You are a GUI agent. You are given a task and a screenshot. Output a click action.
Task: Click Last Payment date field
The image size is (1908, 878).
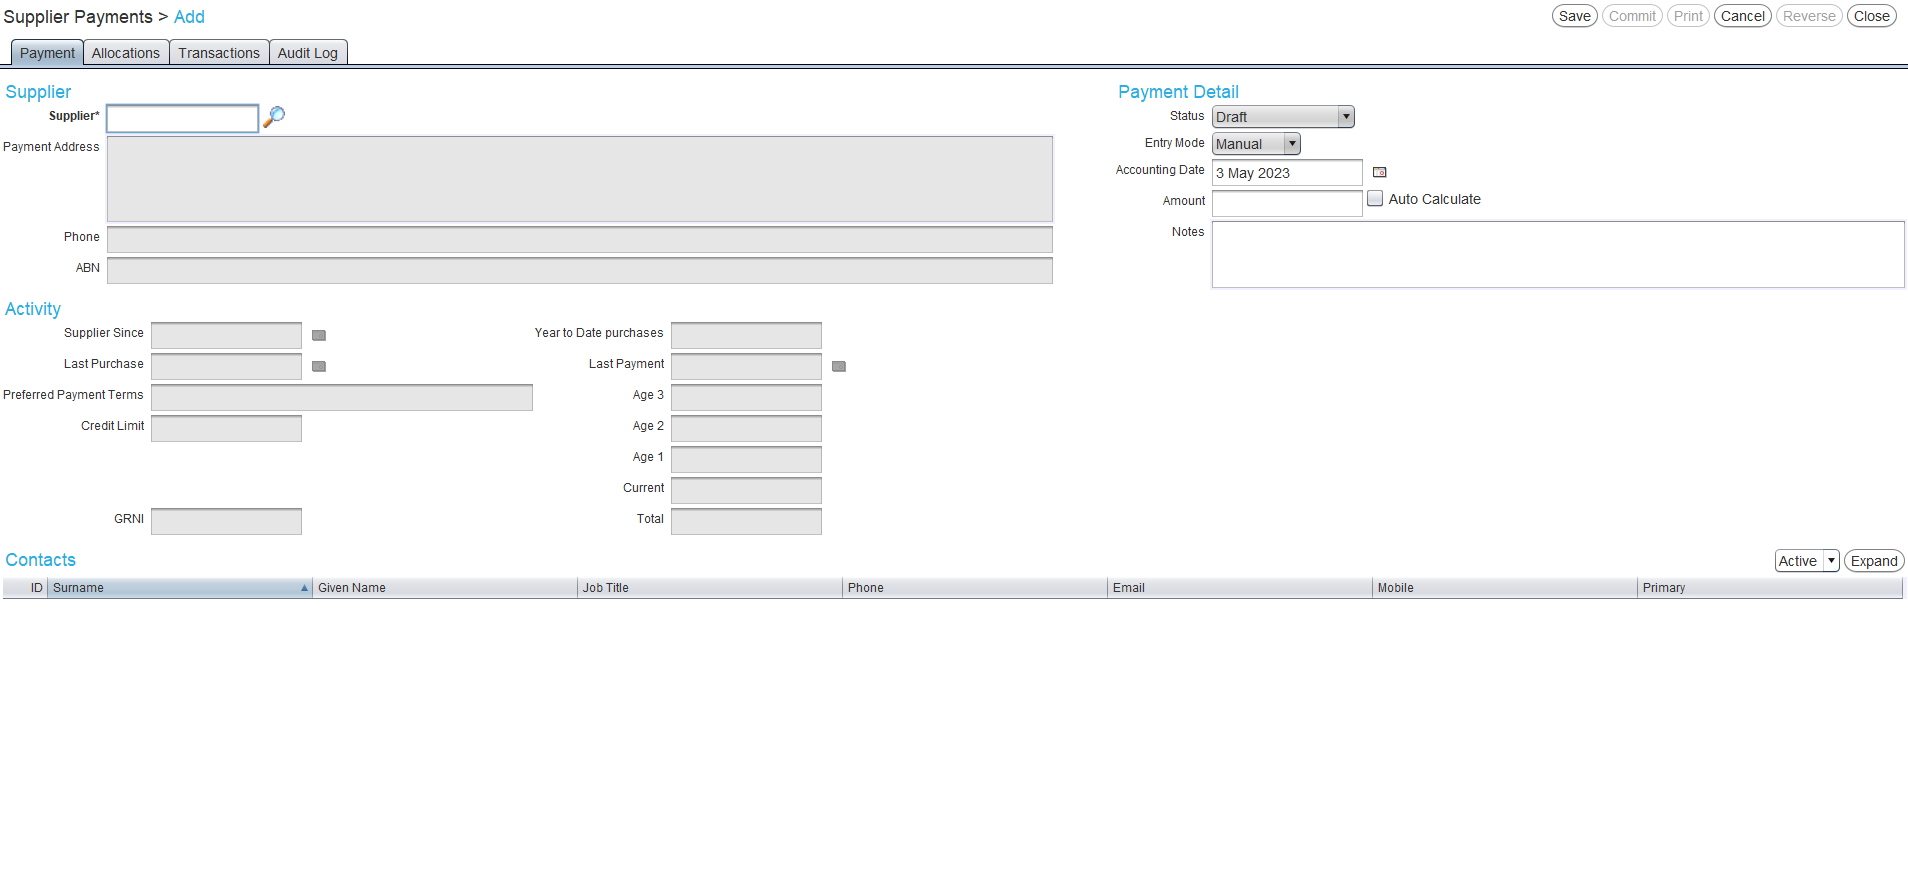coord(746,366)
